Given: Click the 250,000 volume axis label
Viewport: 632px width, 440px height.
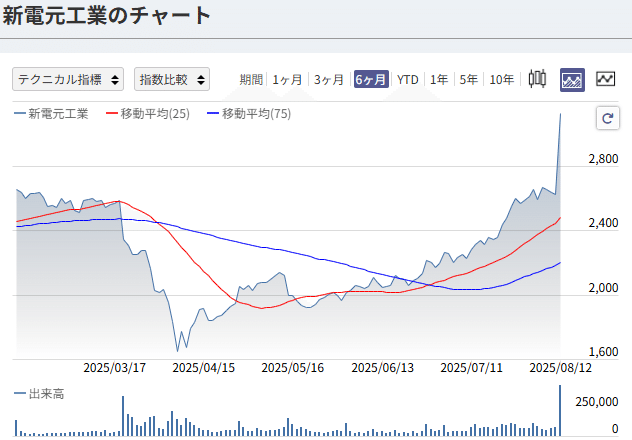Looking at the screenshot, I should pyautogui.click(x=597, y=402).
